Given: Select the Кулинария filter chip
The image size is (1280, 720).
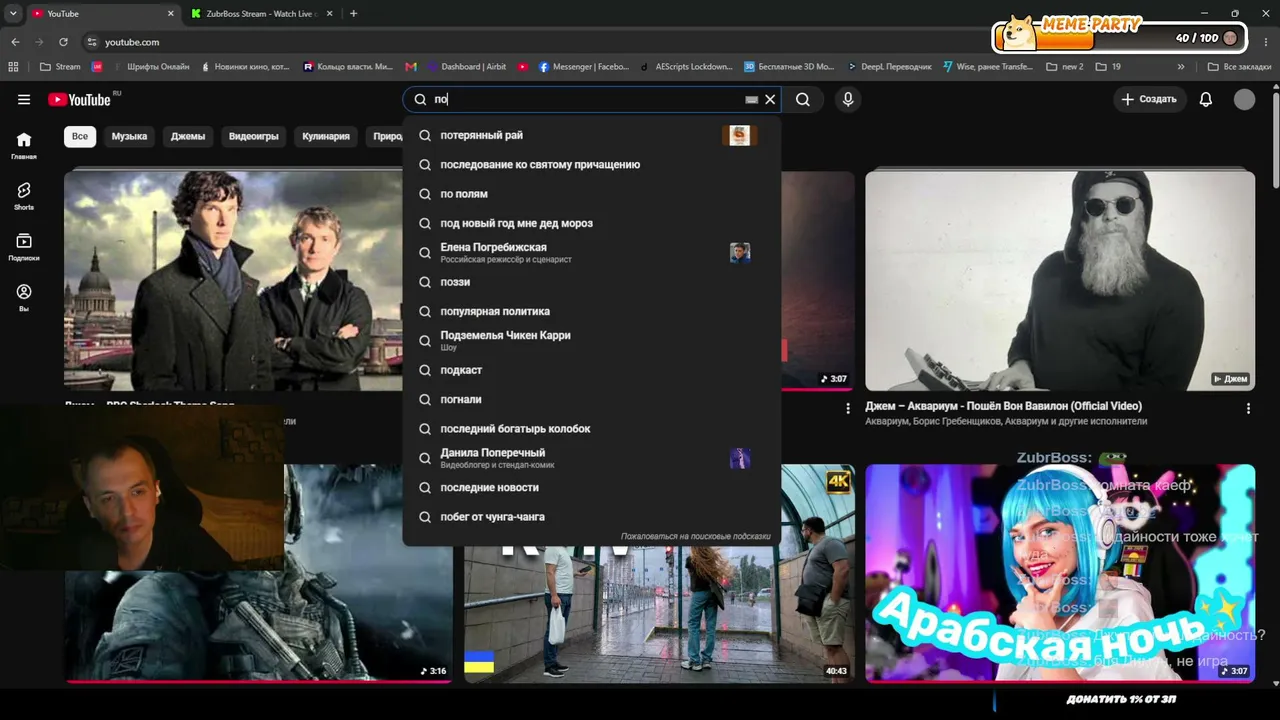Looking at the screenshot, I should [x=326, y=136].
